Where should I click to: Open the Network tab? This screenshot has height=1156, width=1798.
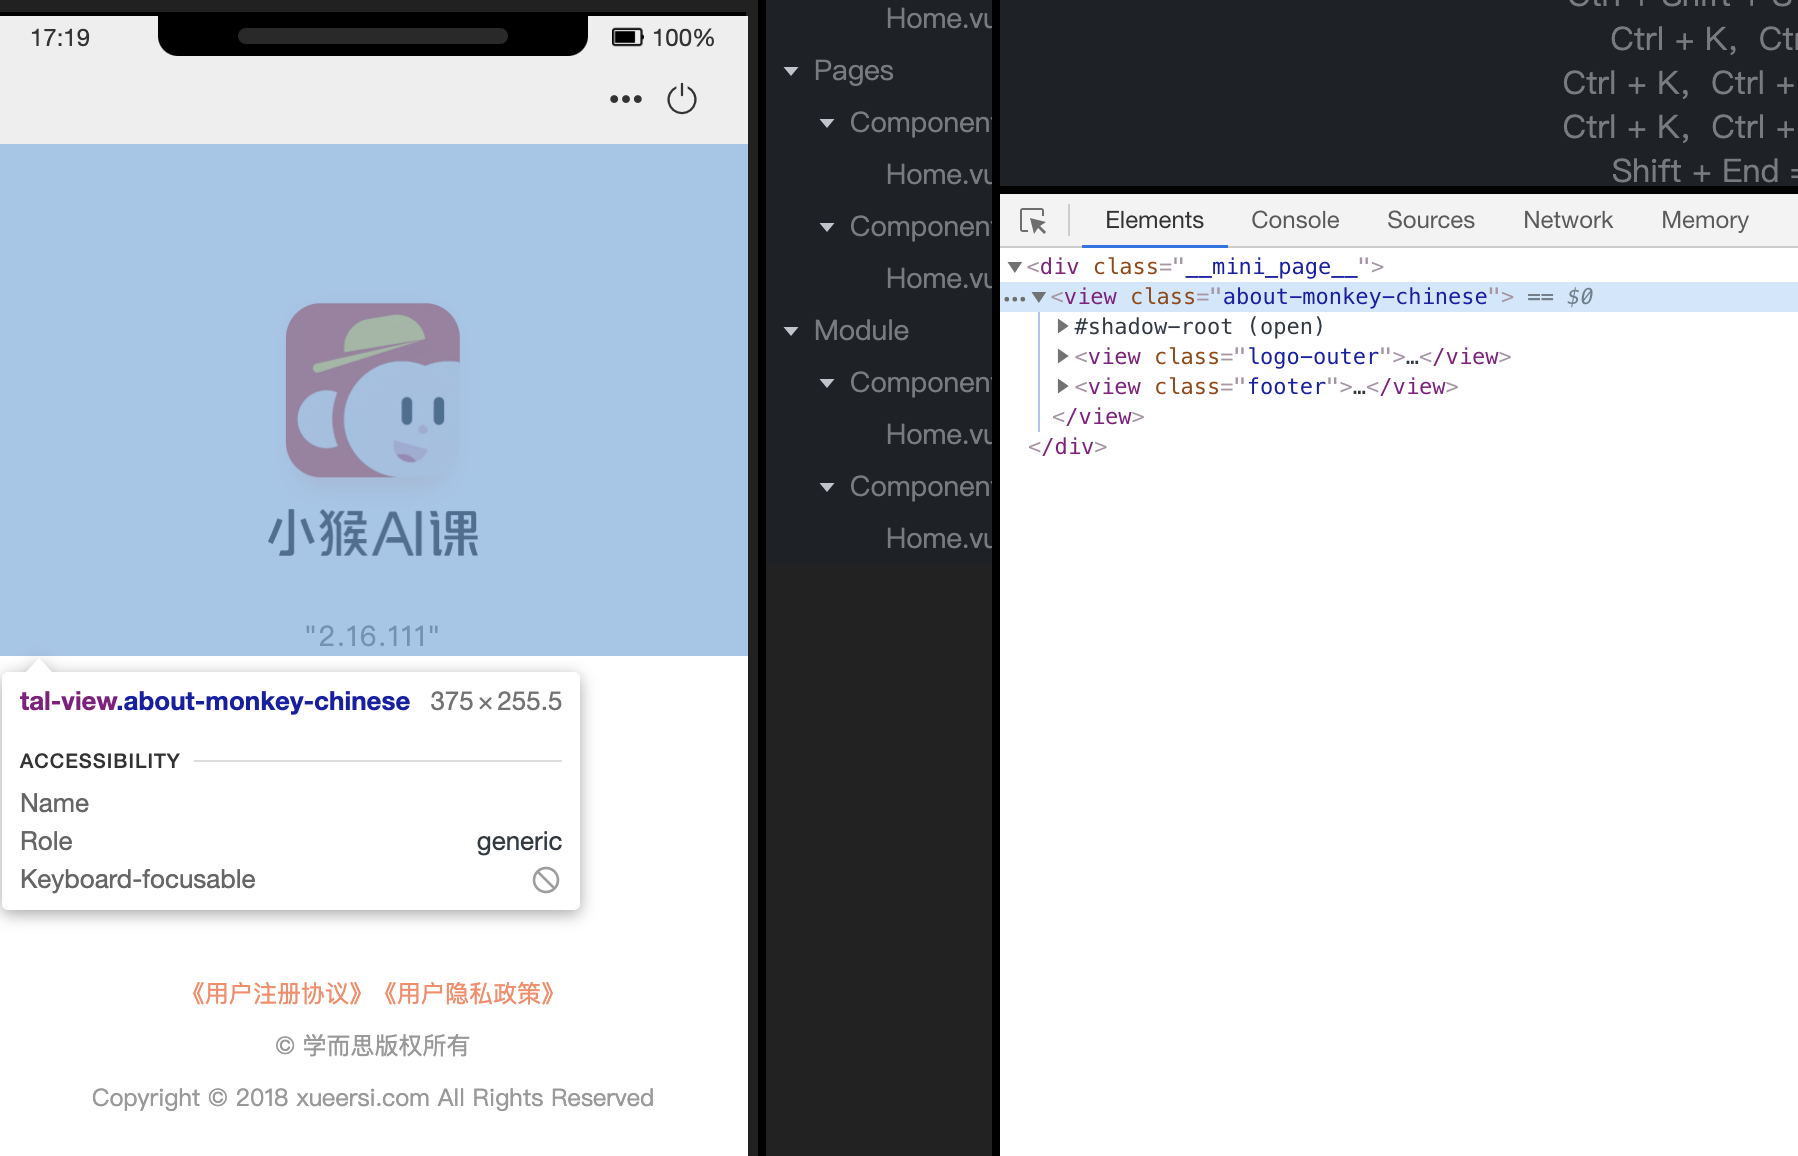click(1568, 220)
